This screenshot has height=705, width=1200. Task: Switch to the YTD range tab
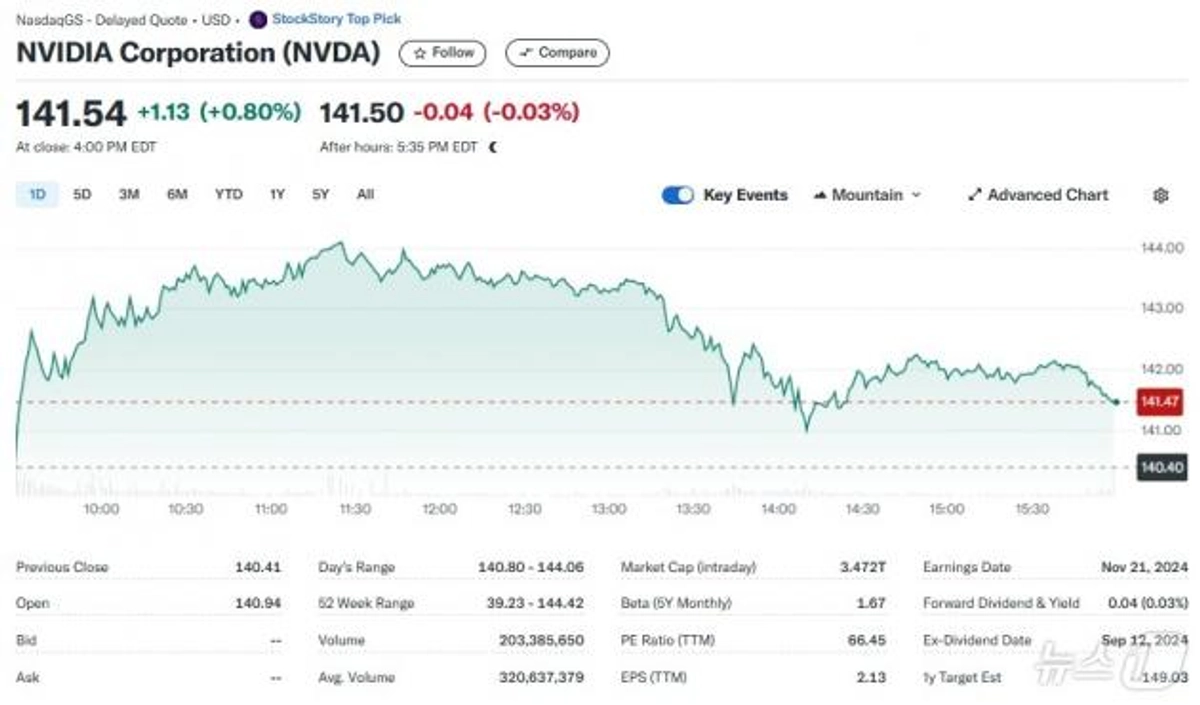(228, 195)
